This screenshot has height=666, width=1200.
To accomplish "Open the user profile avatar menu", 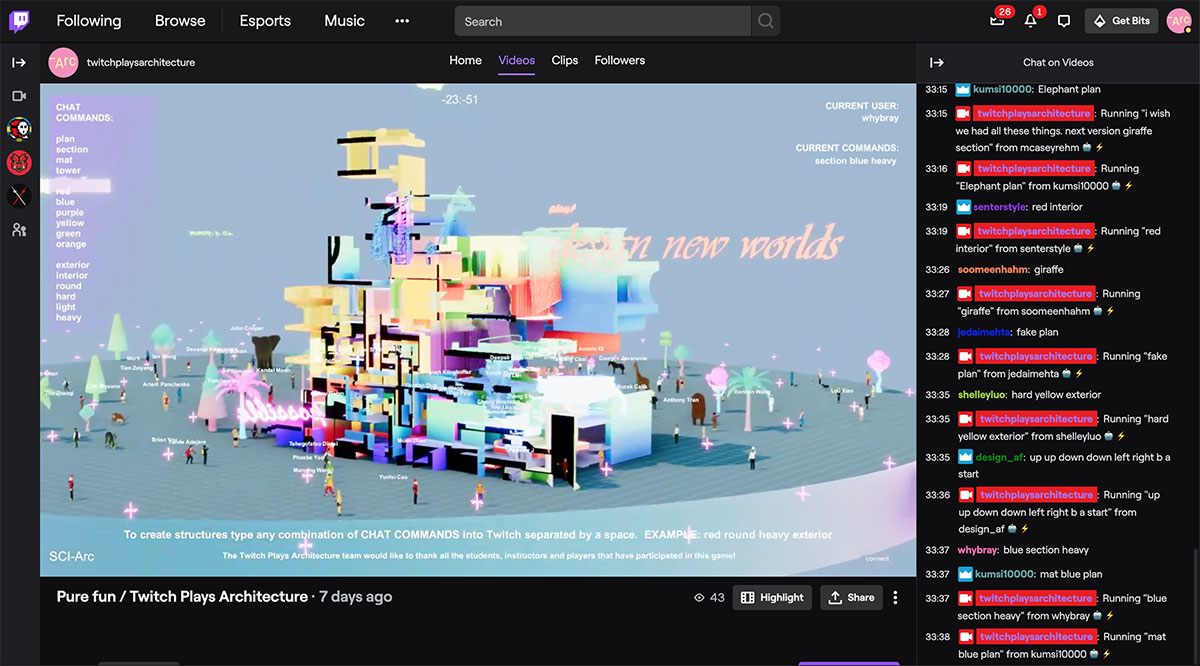I will [x=1179, y=21].
